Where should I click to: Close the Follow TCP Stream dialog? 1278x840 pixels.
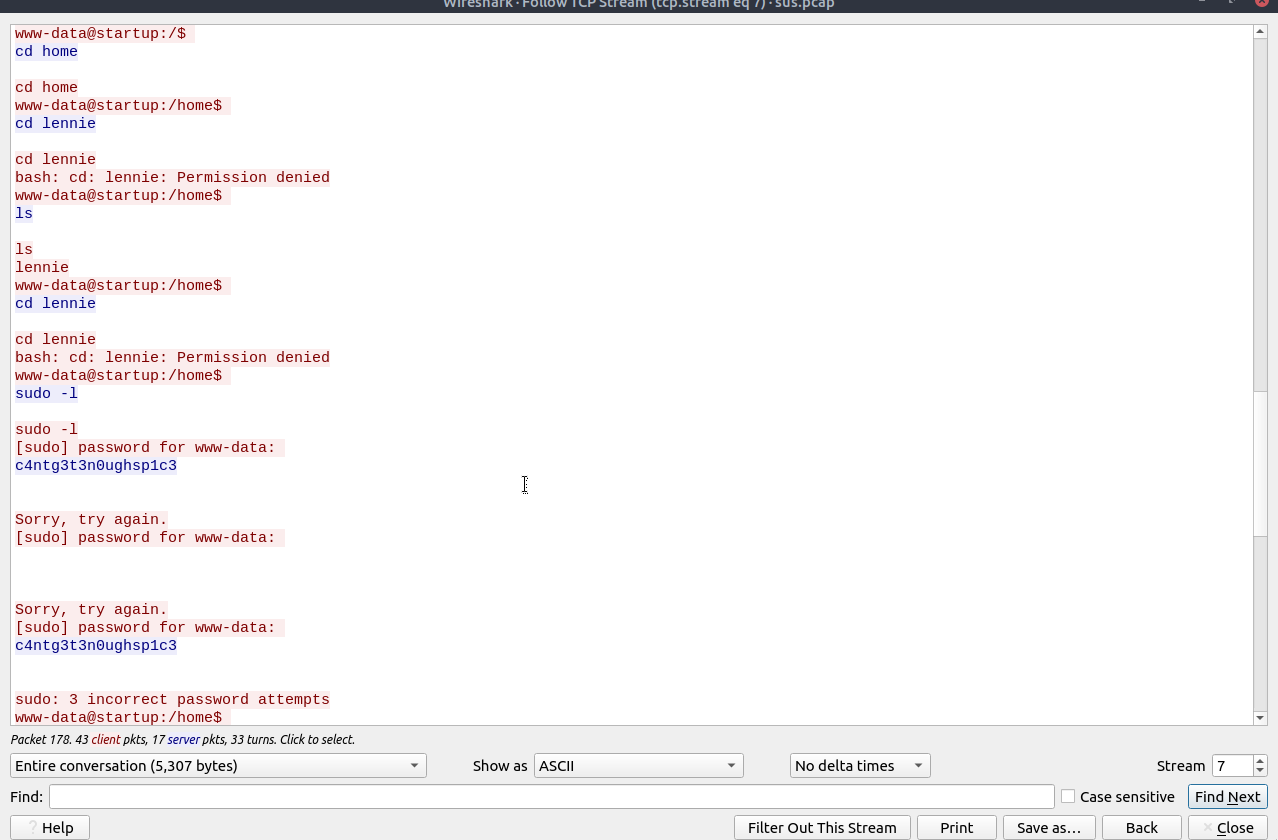point(1227,827)
